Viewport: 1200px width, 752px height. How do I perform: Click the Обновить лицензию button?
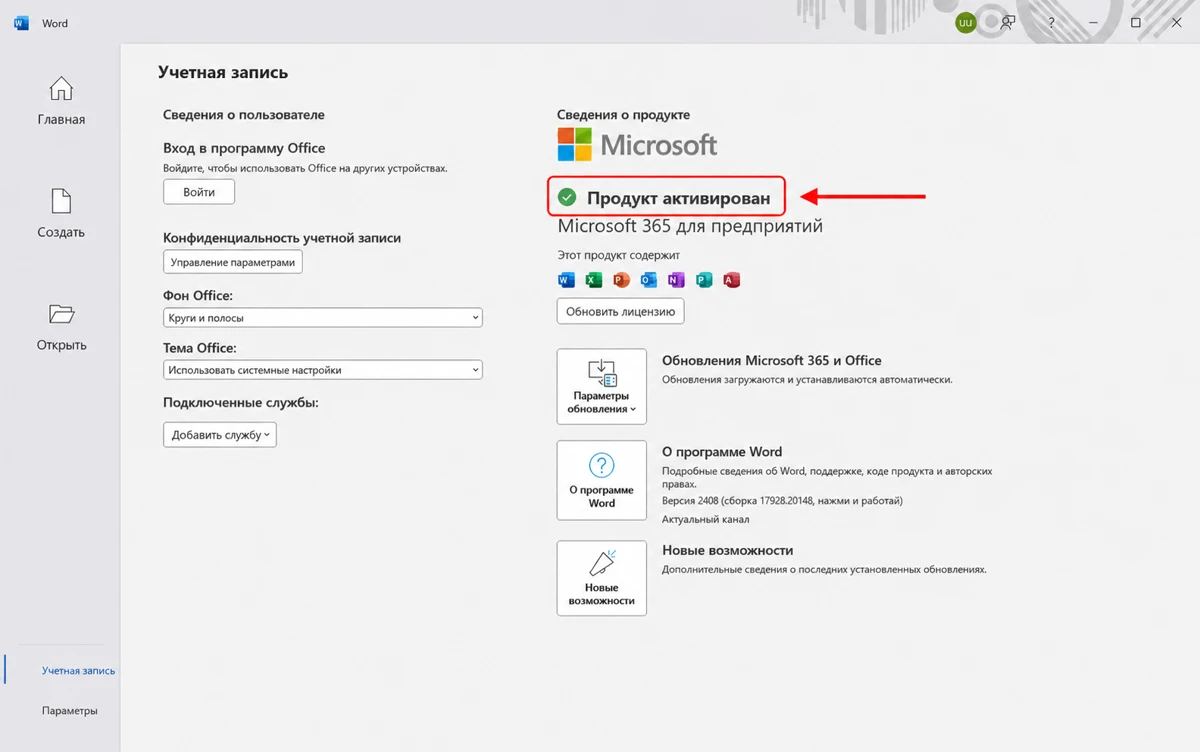620,311
